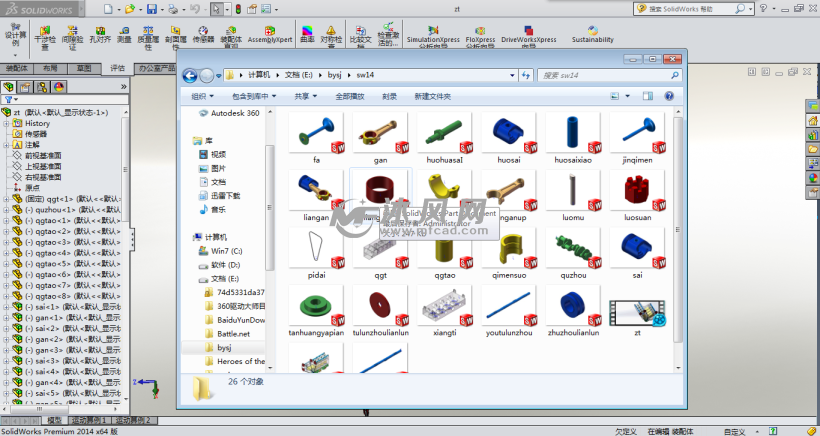This screenshot has width=820, height=436.
Task: Launch FloXpress analysis wizard
Action: click(480, 38)
